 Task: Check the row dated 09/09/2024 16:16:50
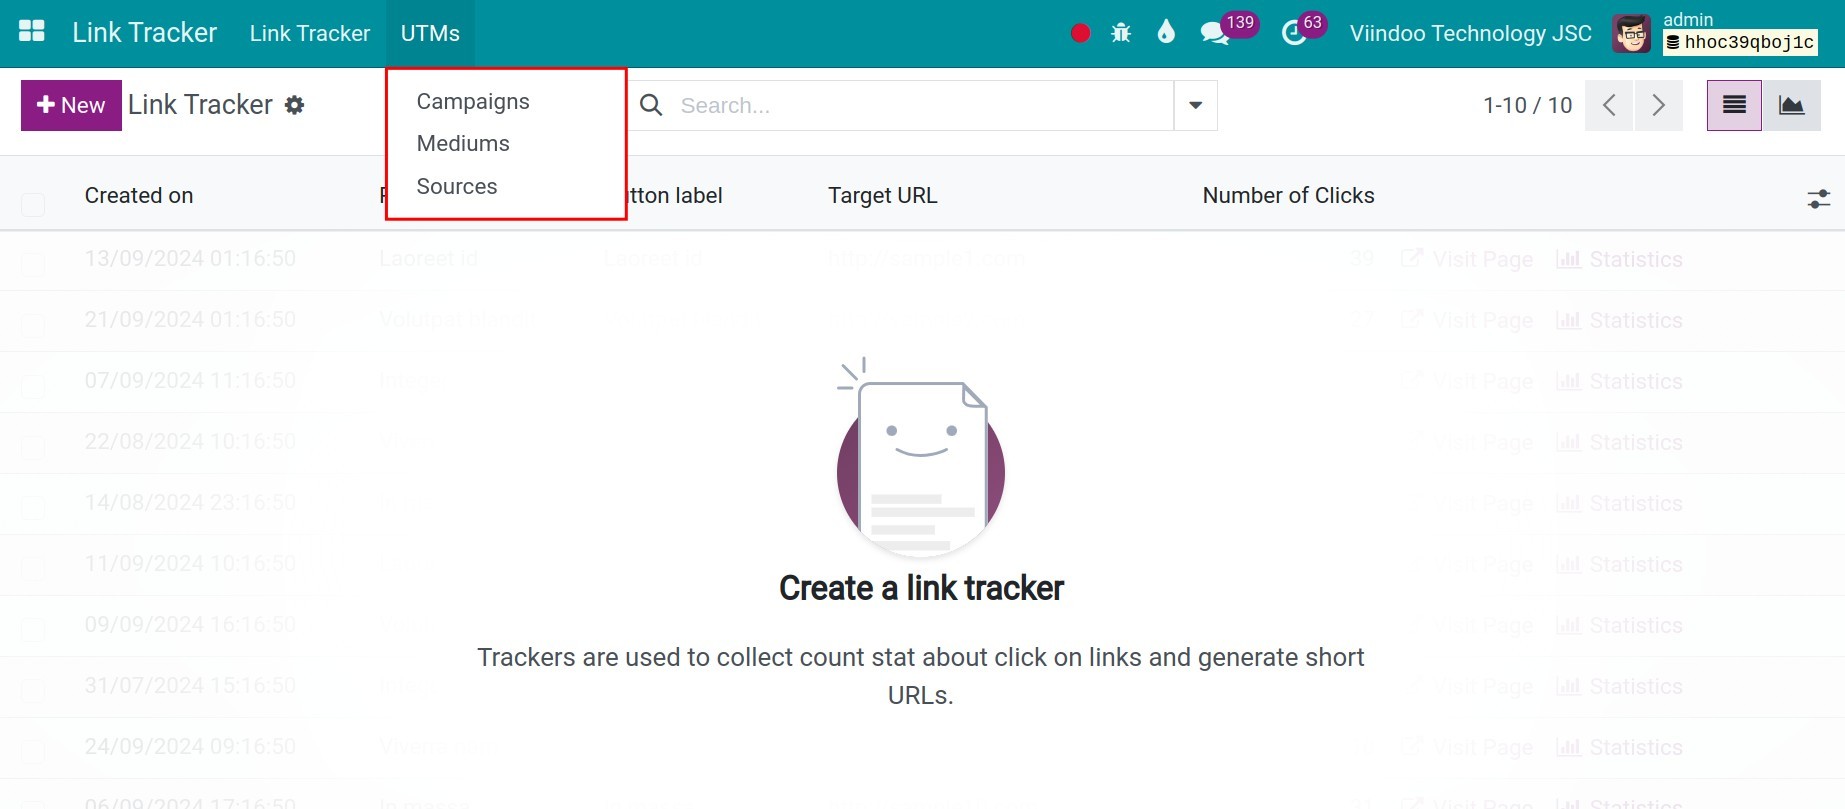[x=33, y=630]
